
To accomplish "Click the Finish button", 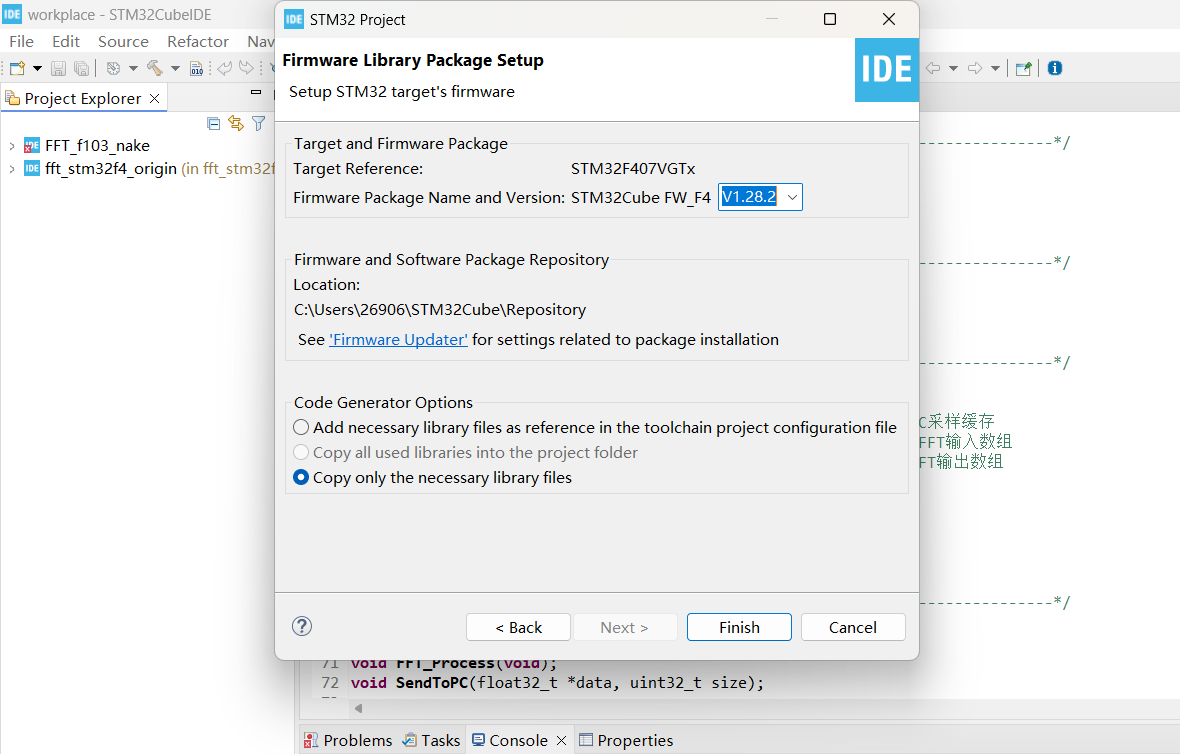I will pos(739,627).
